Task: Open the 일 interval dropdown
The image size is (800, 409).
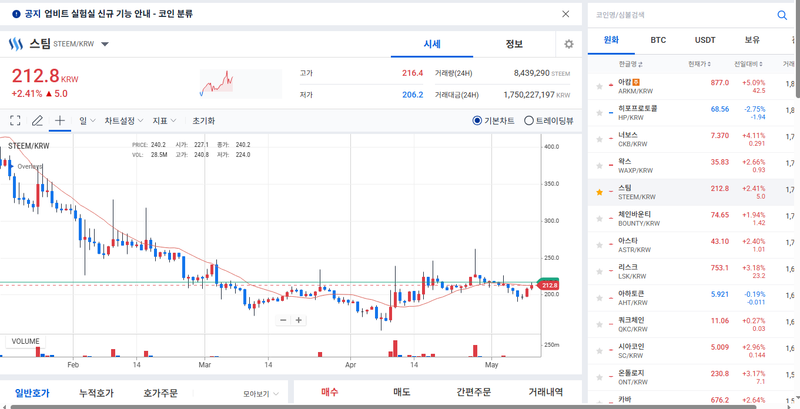Action: click(87, 121)
